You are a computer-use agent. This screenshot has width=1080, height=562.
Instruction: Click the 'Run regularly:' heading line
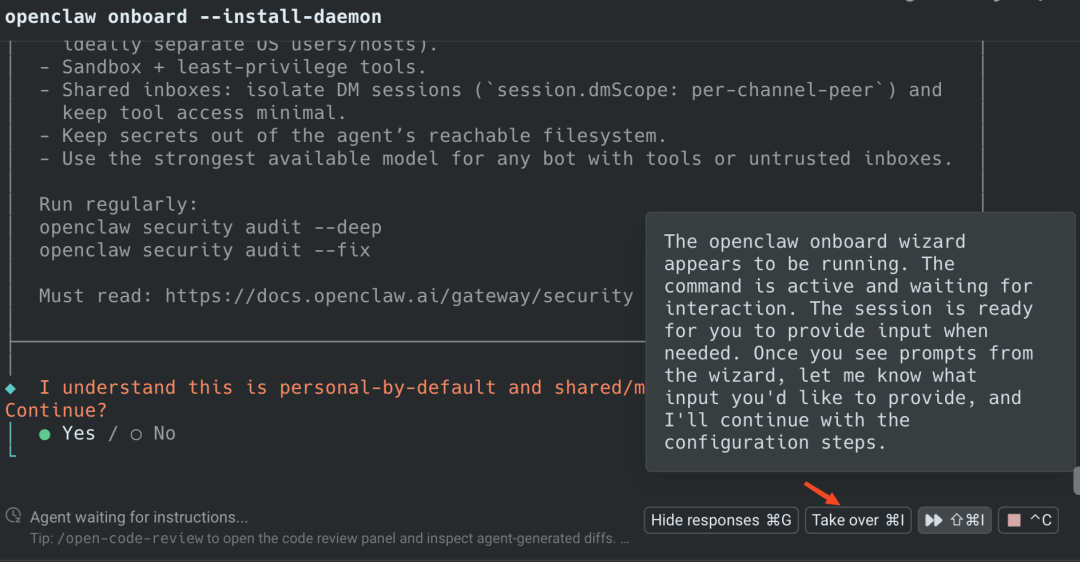pos(112,204)
